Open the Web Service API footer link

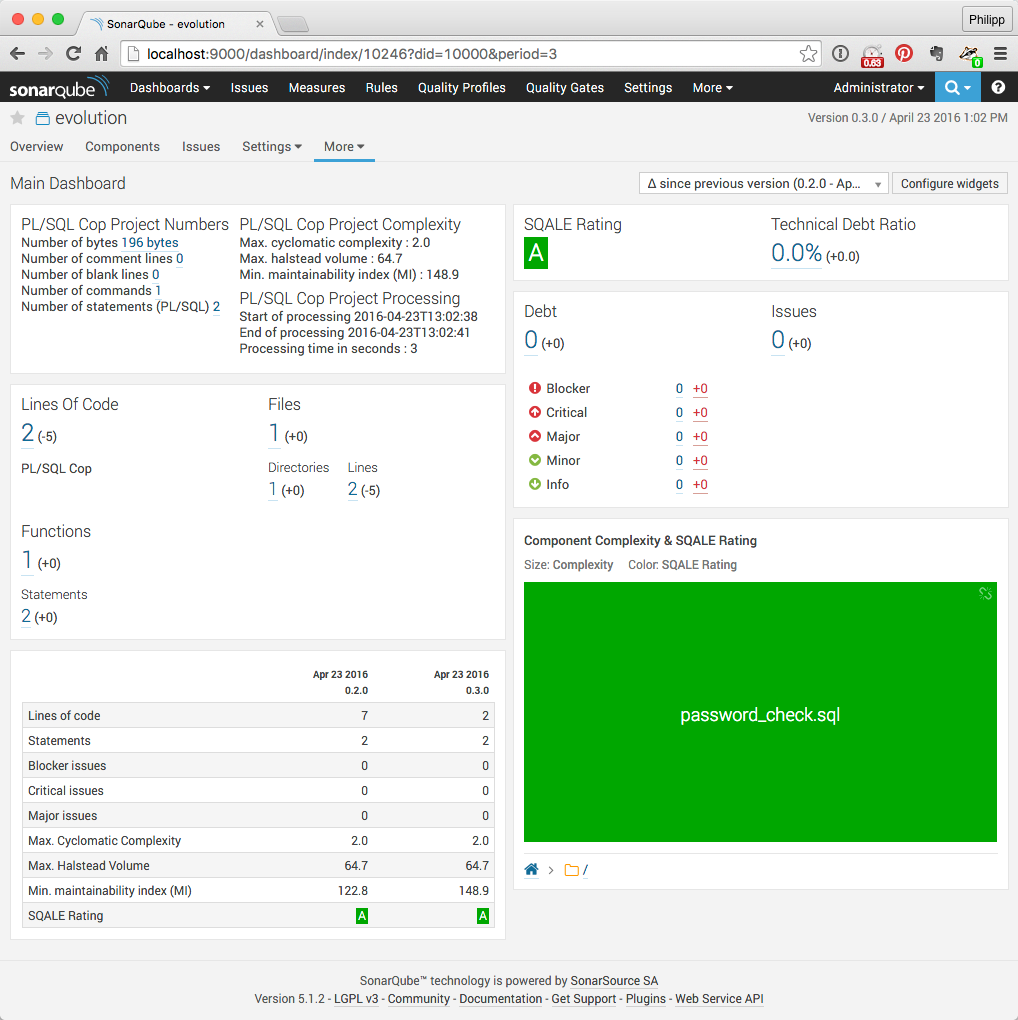tap(719, 999)
